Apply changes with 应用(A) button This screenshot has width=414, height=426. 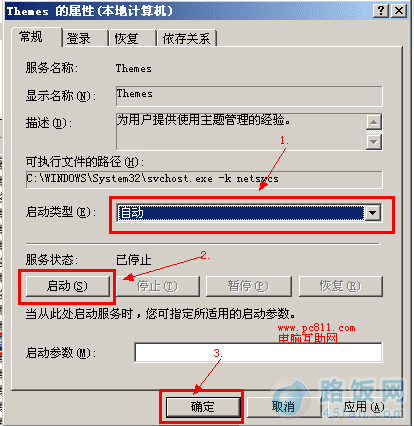(364, 407)
